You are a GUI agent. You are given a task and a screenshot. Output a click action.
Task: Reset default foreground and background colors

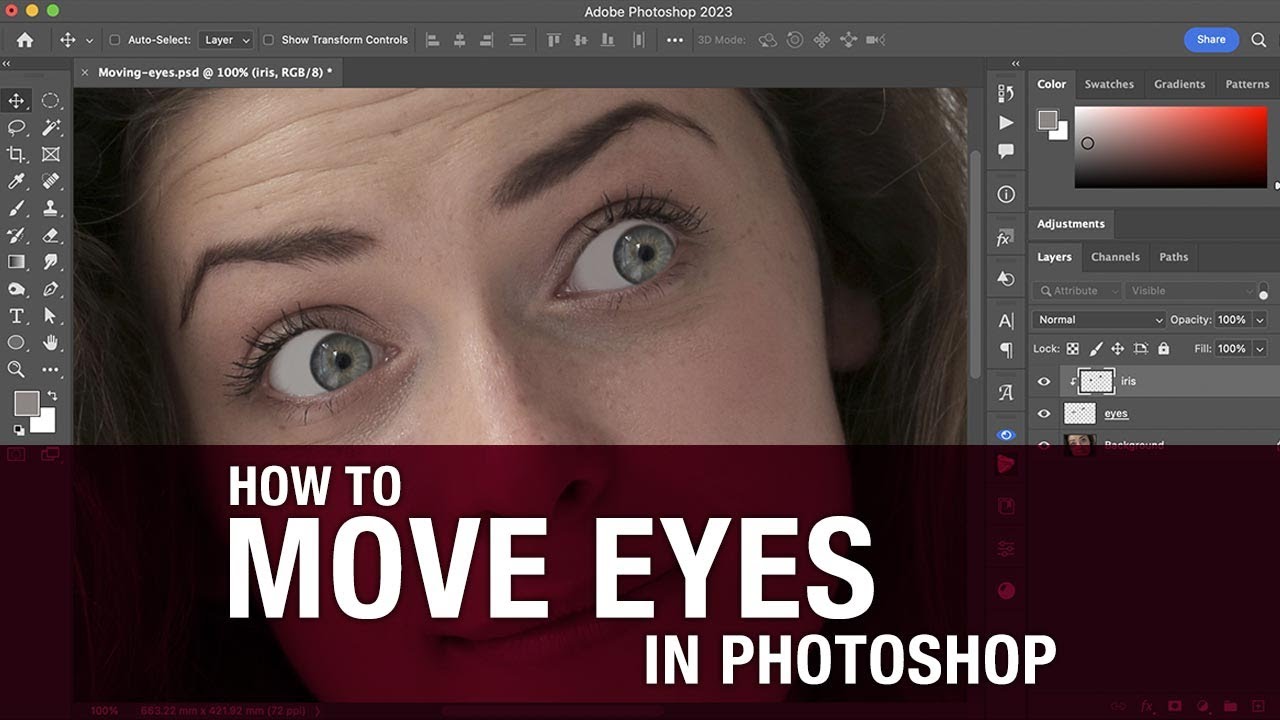17,430
